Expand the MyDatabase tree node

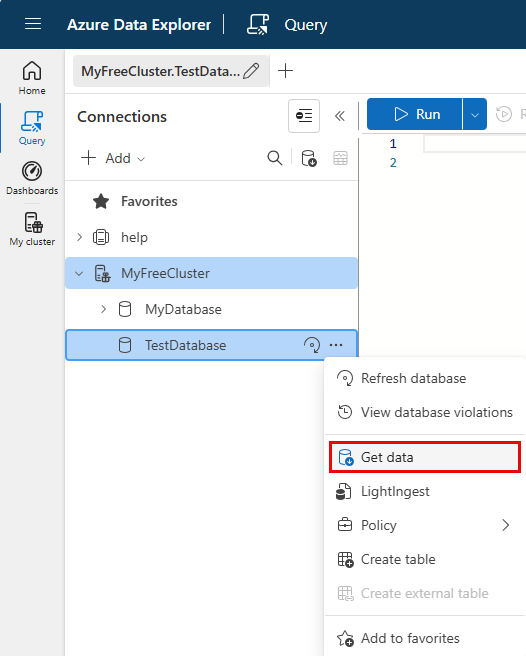point(103,309)
